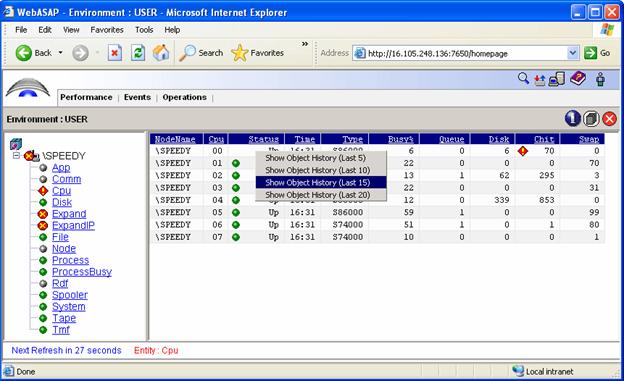Open the Disk entity link
The image size is (624, 381).
62,202
